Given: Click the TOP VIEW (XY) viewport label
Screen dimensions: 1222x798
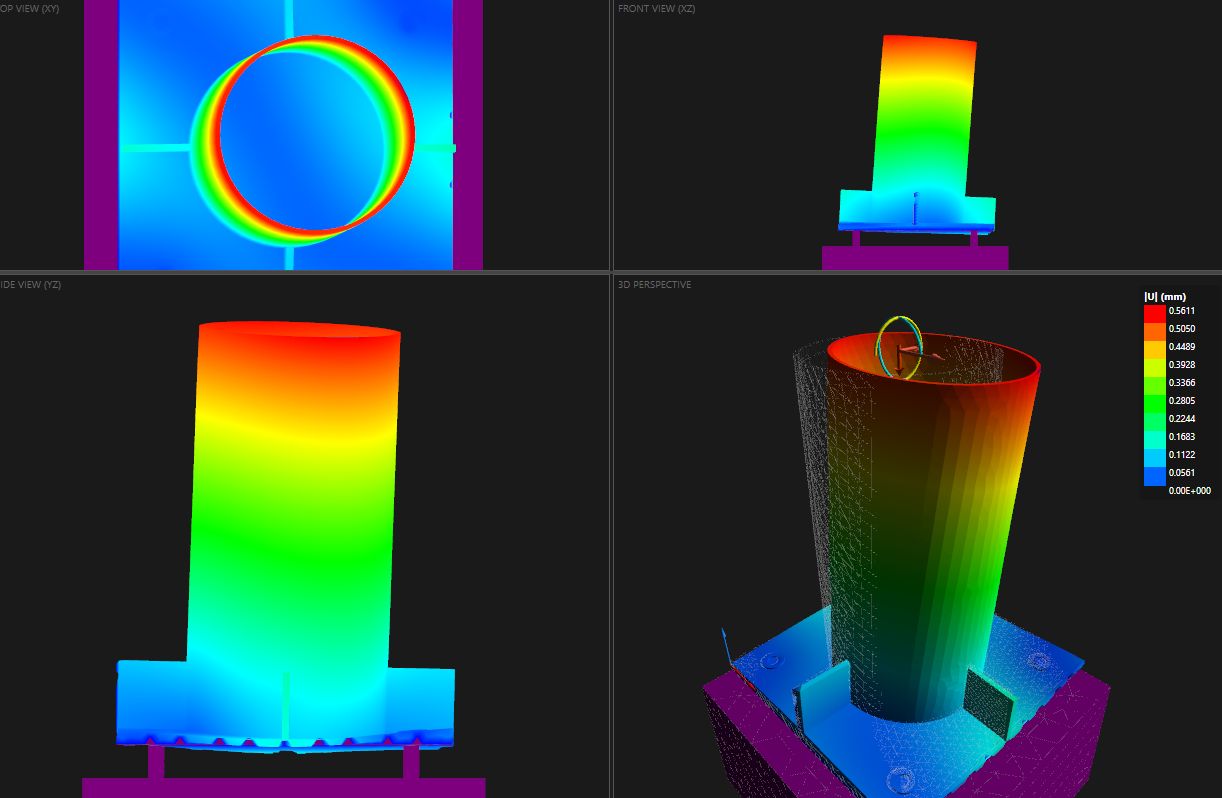Looking at the screenshot, I should tap(30, 9).
